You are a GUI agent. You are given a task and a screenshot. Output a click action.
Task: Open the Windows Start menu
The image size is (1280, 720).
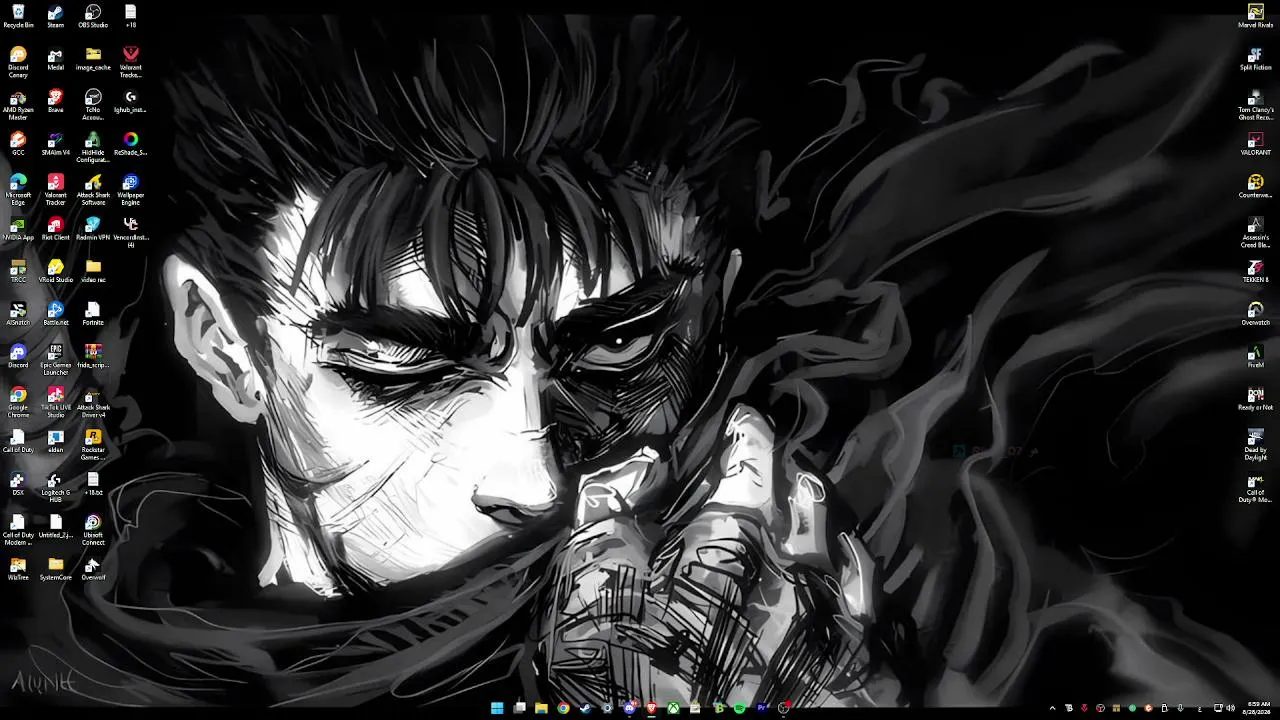click(x=497, y=708)
